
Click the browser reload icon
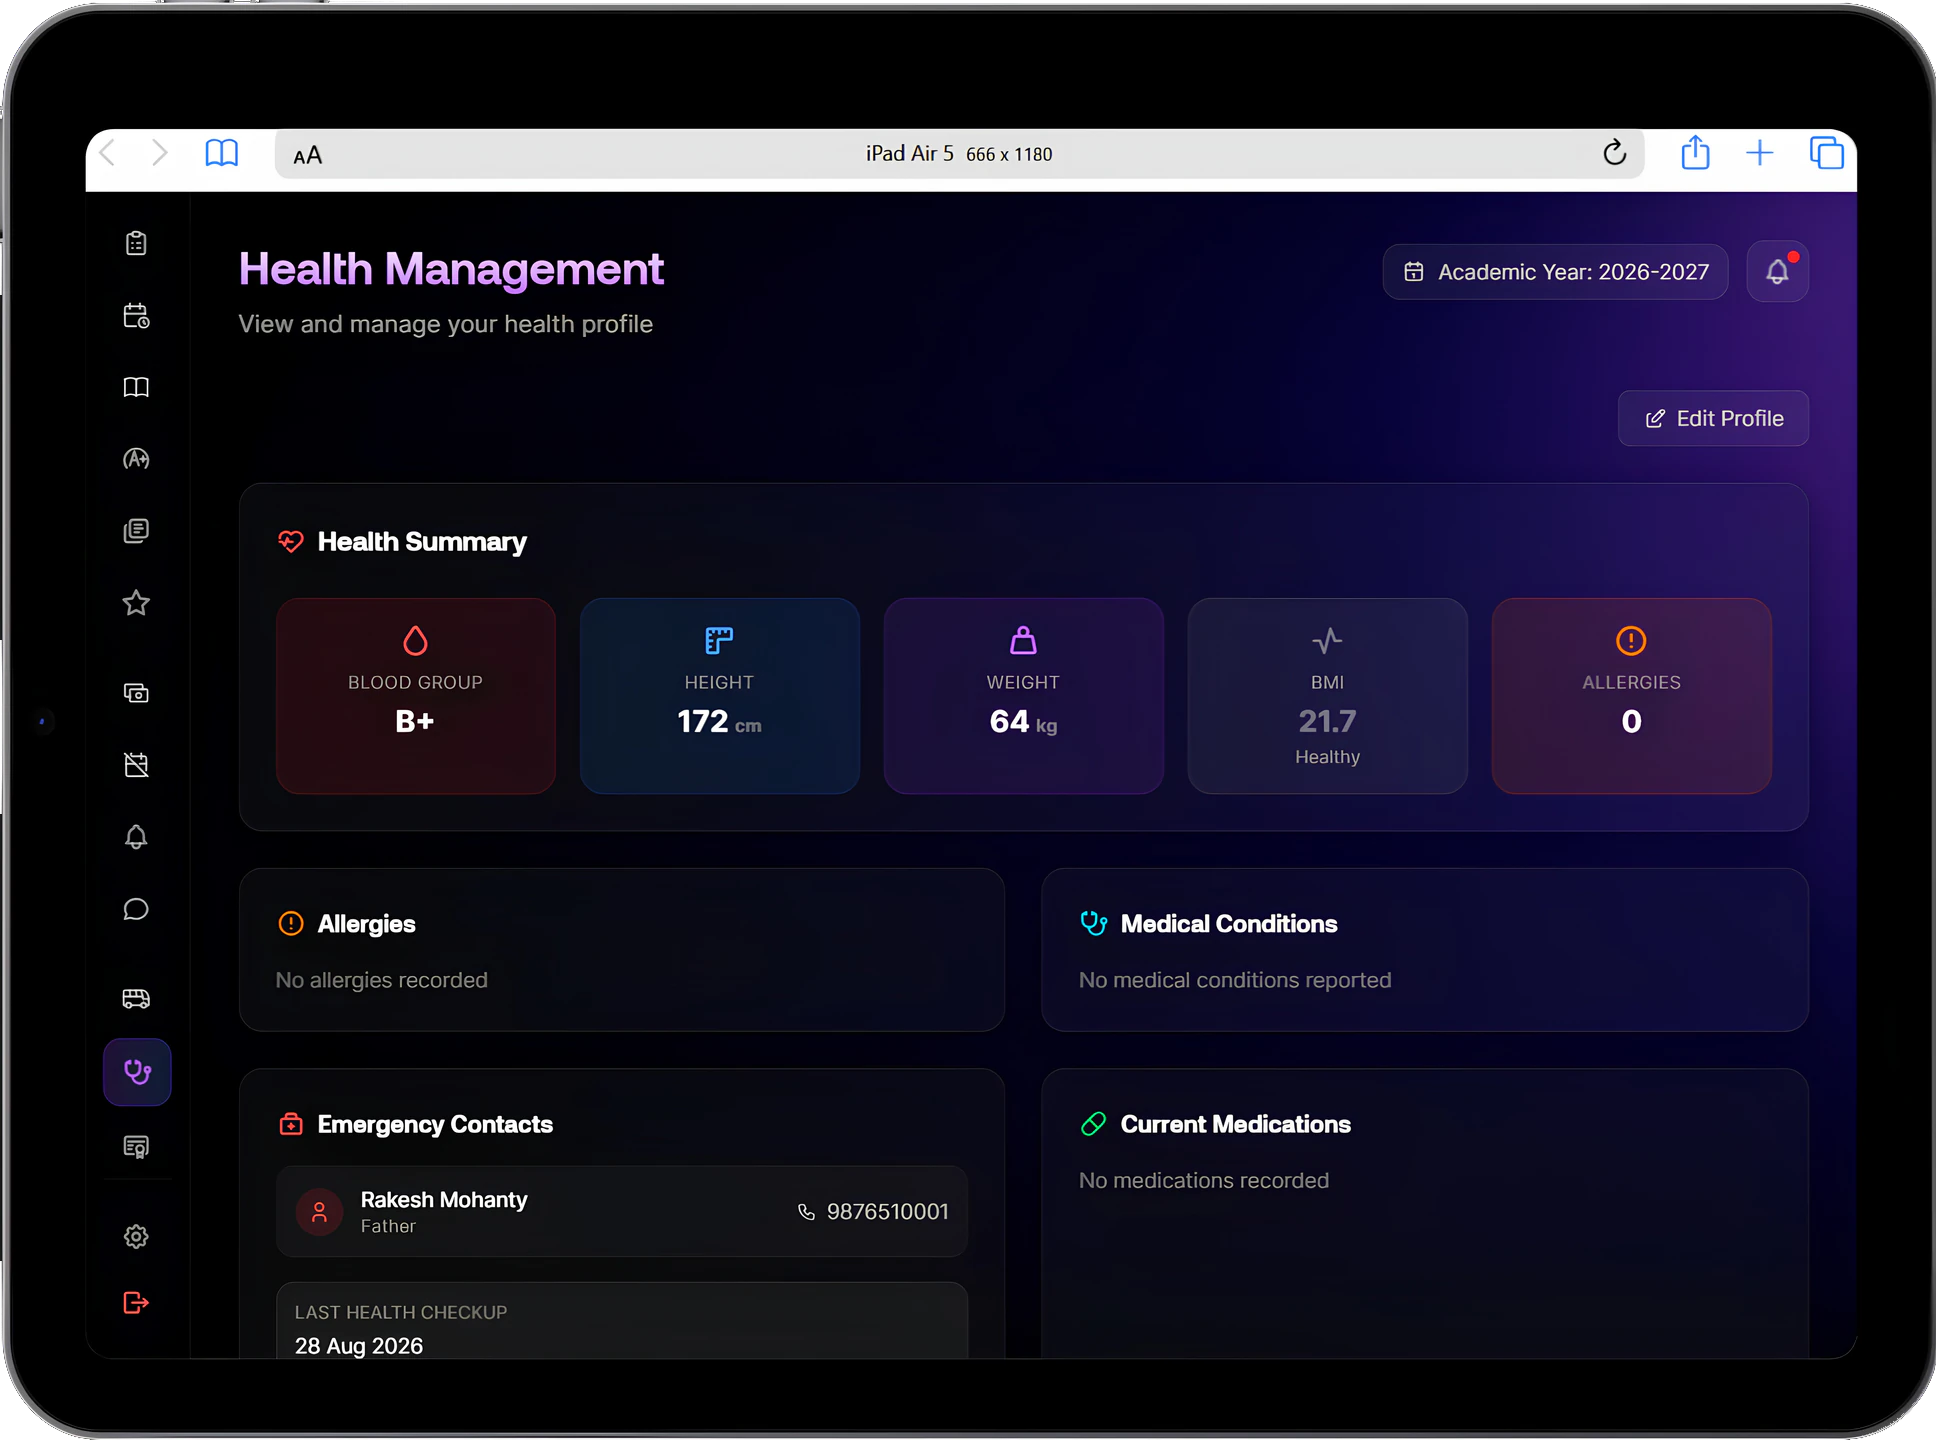point(1614,154)
